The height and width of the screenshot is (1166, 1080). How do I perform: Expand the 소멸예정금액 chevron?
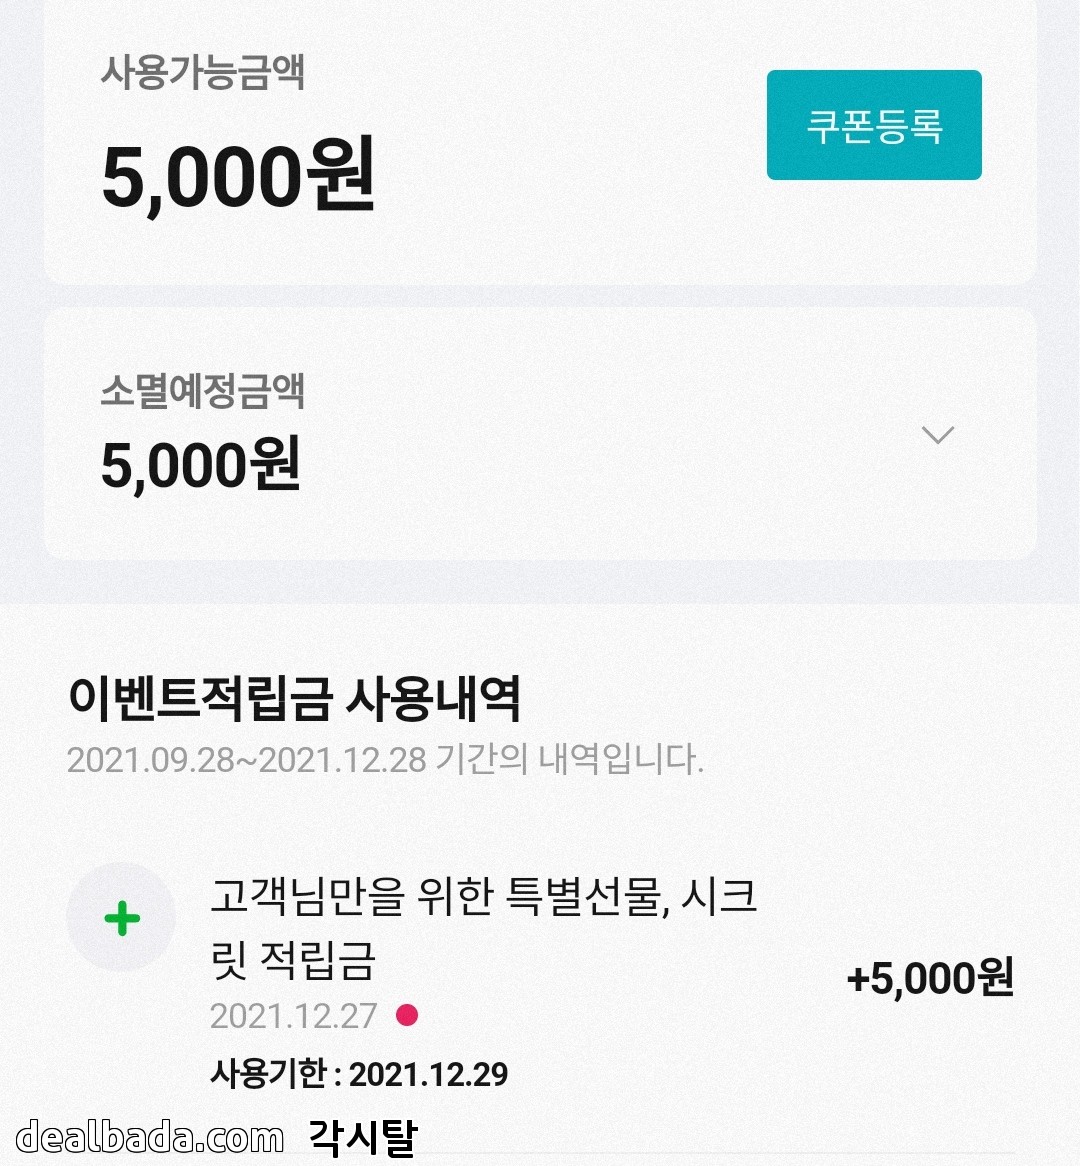pos(937,434)
